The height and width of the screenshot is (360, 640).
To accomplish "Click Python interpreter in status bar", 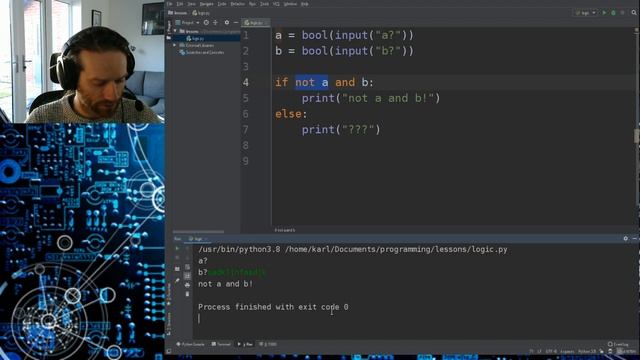I will [x=587, y=351].
